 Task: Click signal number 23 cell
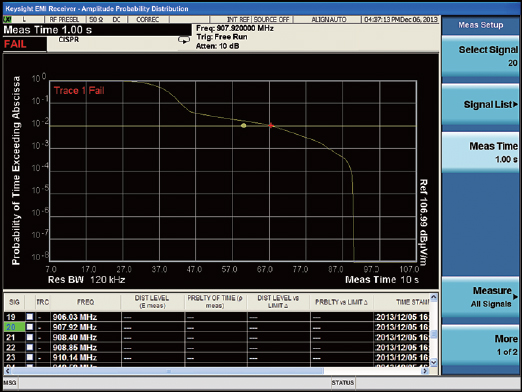pyautogui.click(x=14, y=357)
